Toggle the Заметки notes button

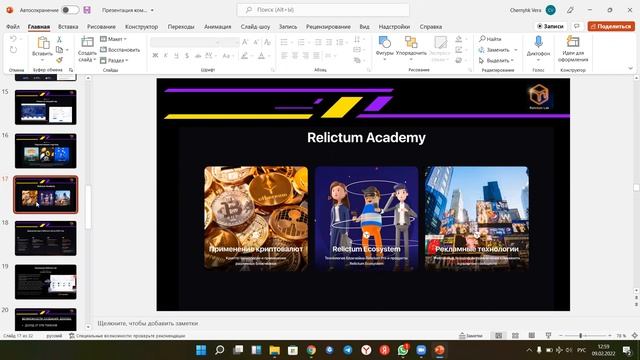coord(471,336)
